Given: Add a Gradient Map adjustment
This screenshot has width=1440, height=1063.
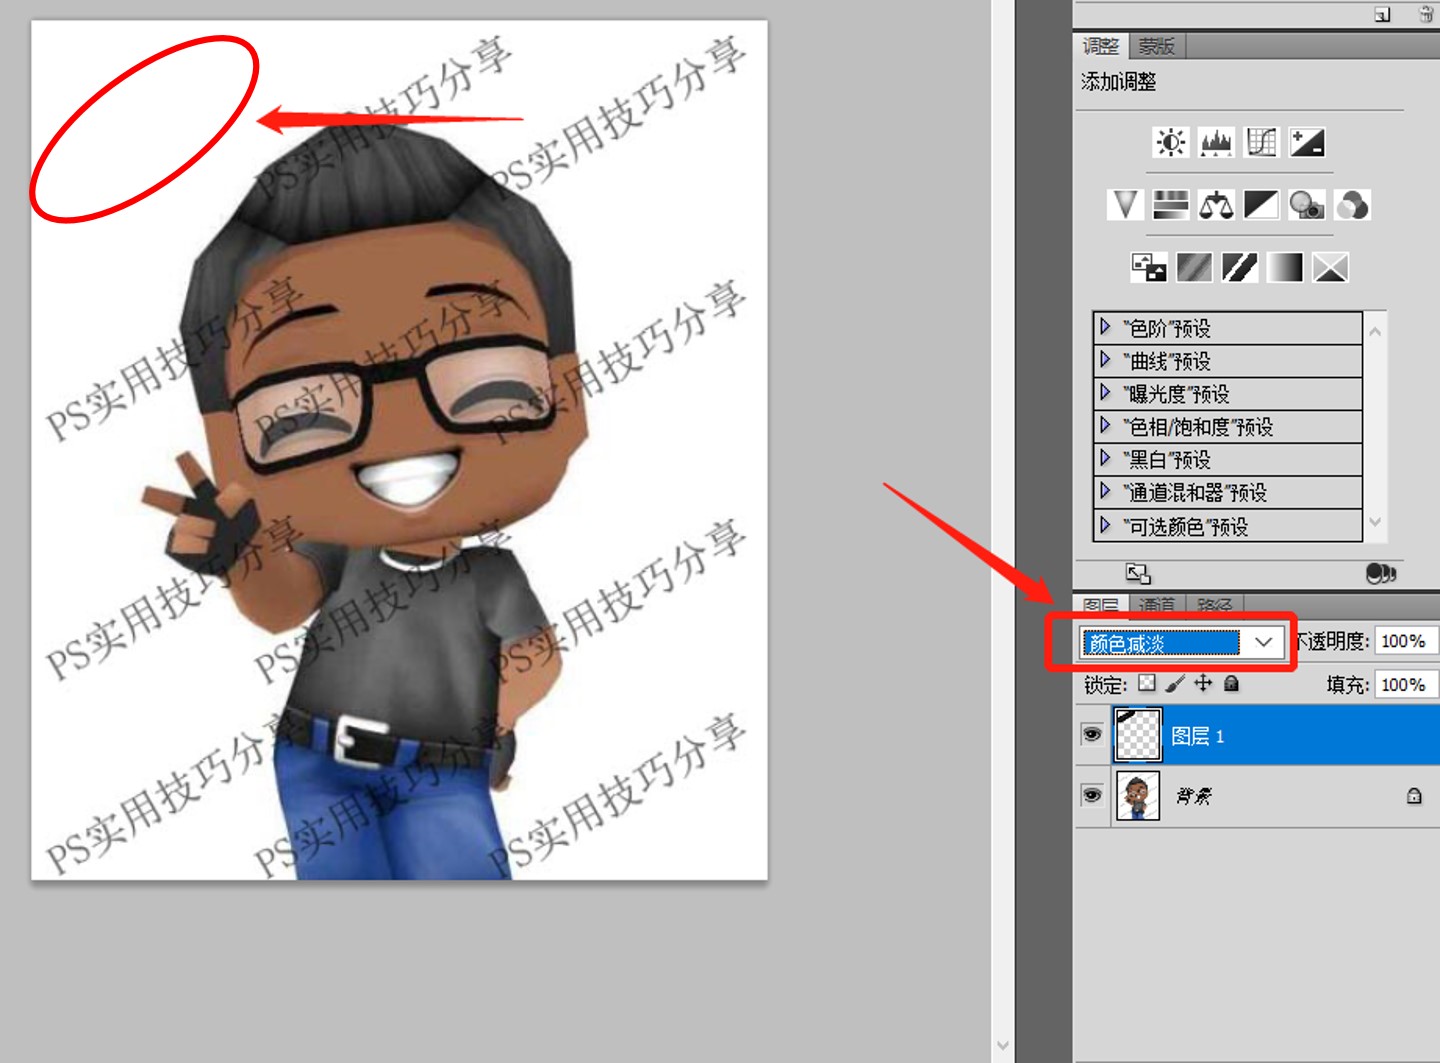Looking at the screenshot, I should [x=1285, y=268].
